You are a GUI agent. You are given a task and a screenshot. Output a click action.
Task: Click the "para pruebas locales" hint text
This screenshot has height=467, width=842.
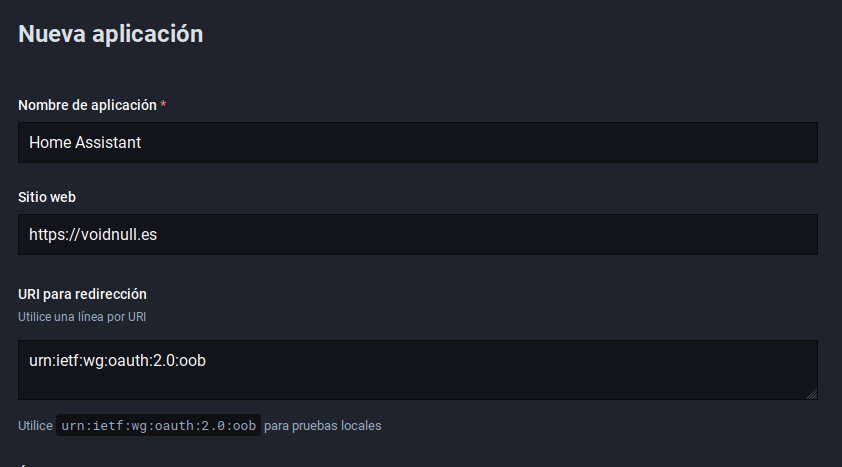[323, 426]
